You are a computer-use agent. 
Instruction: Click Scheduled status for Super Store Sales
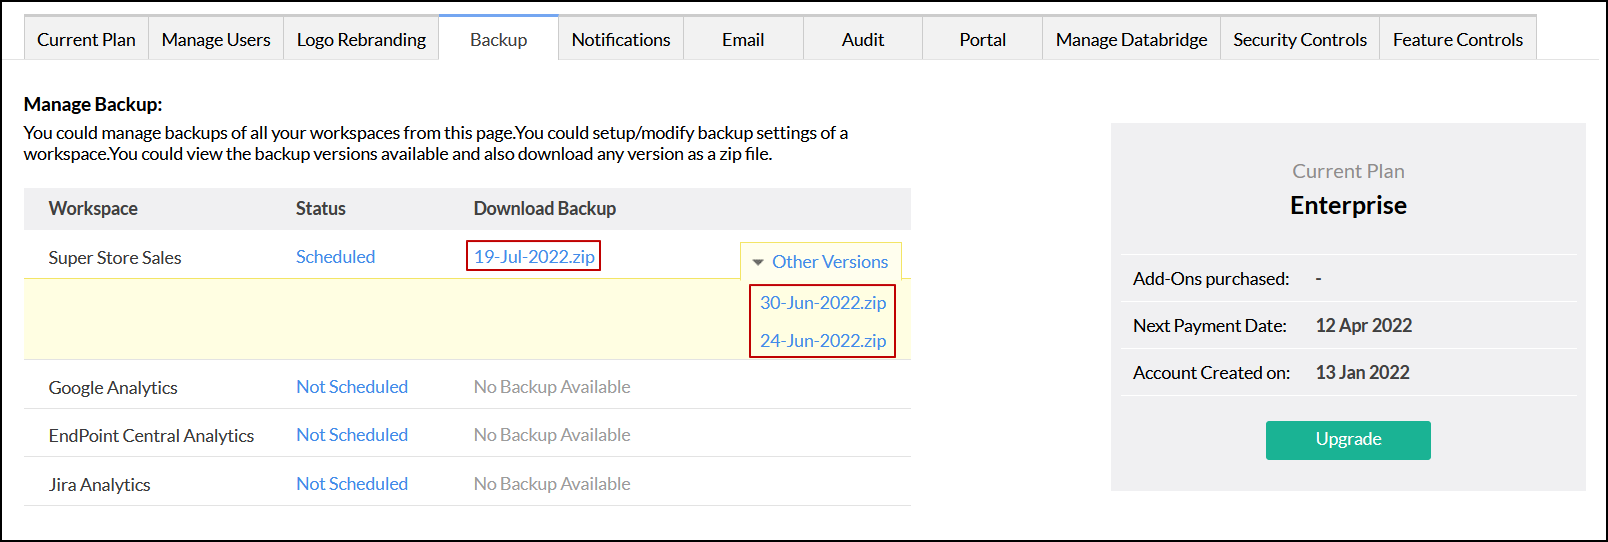click(335, 257)
